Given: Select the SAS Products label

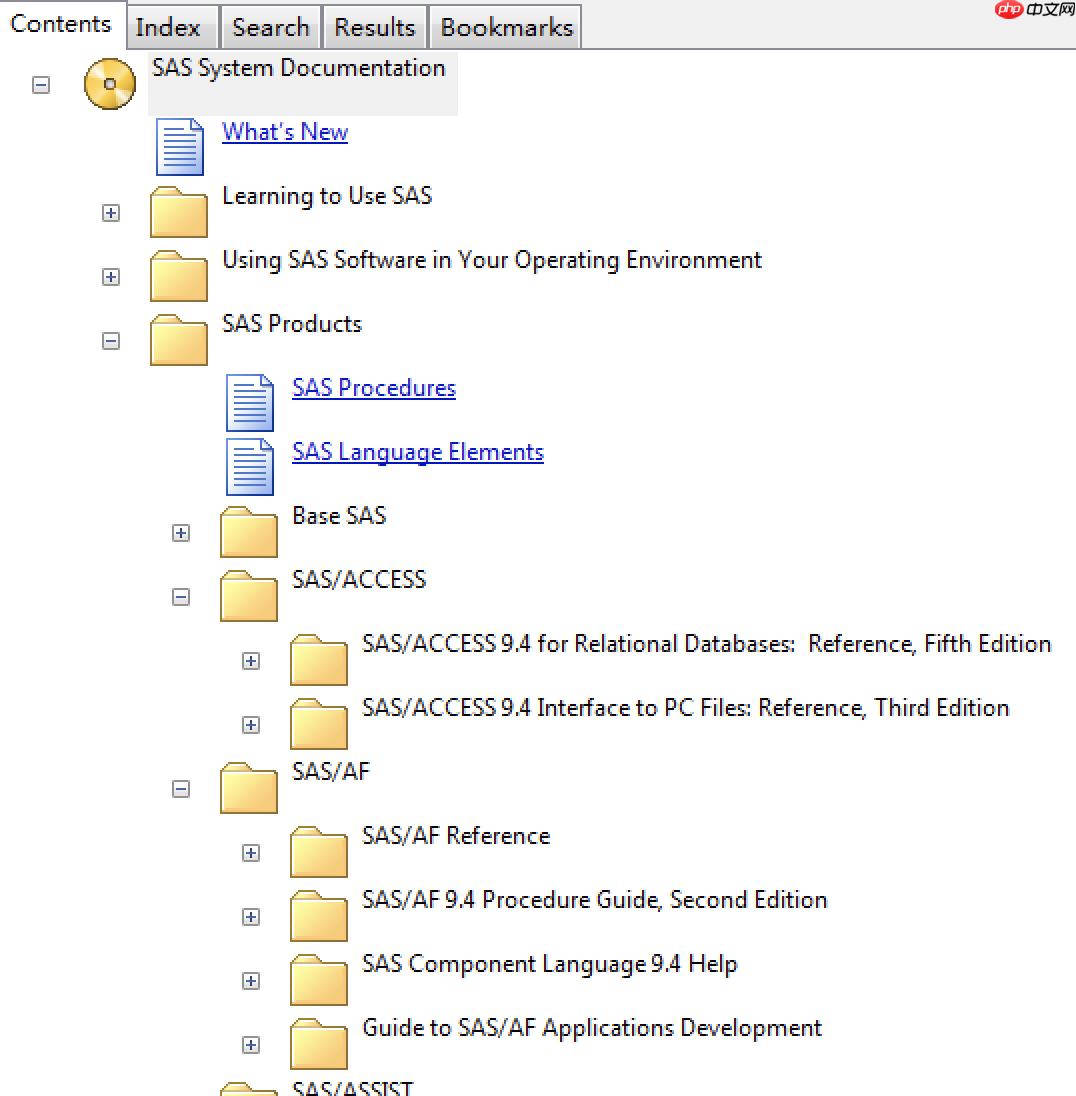Looking at the screenshot, I should (292, 324).
